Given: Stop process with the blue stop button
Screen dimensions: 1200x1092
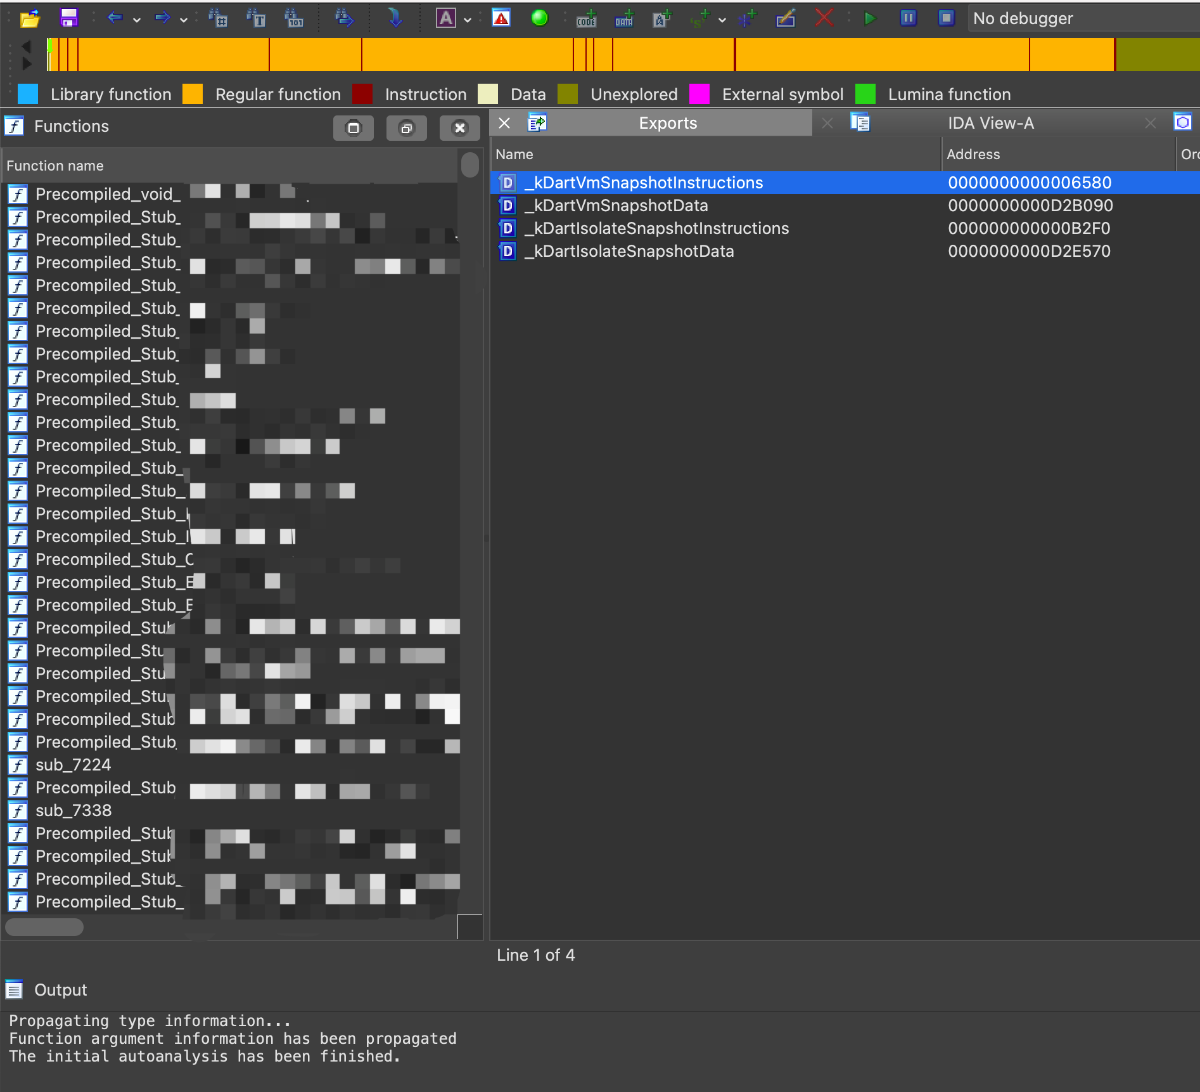Looking at the screenshot, I should pyautogui.click(x=946, y=18).
